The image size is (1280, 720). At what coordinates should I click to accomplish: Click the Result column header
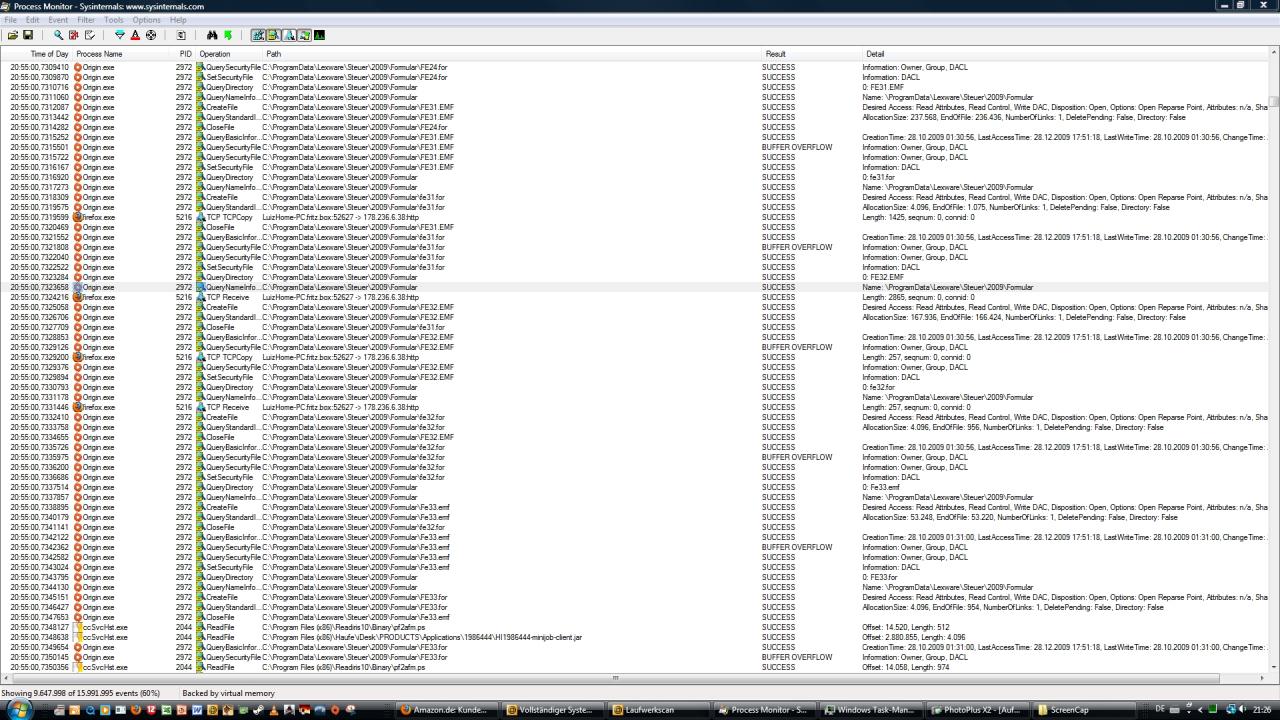(812, 54)
